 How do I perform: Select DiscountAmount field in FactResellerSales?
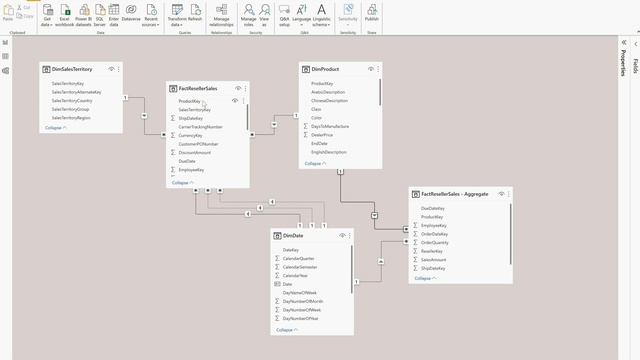[x=195, y=153]
